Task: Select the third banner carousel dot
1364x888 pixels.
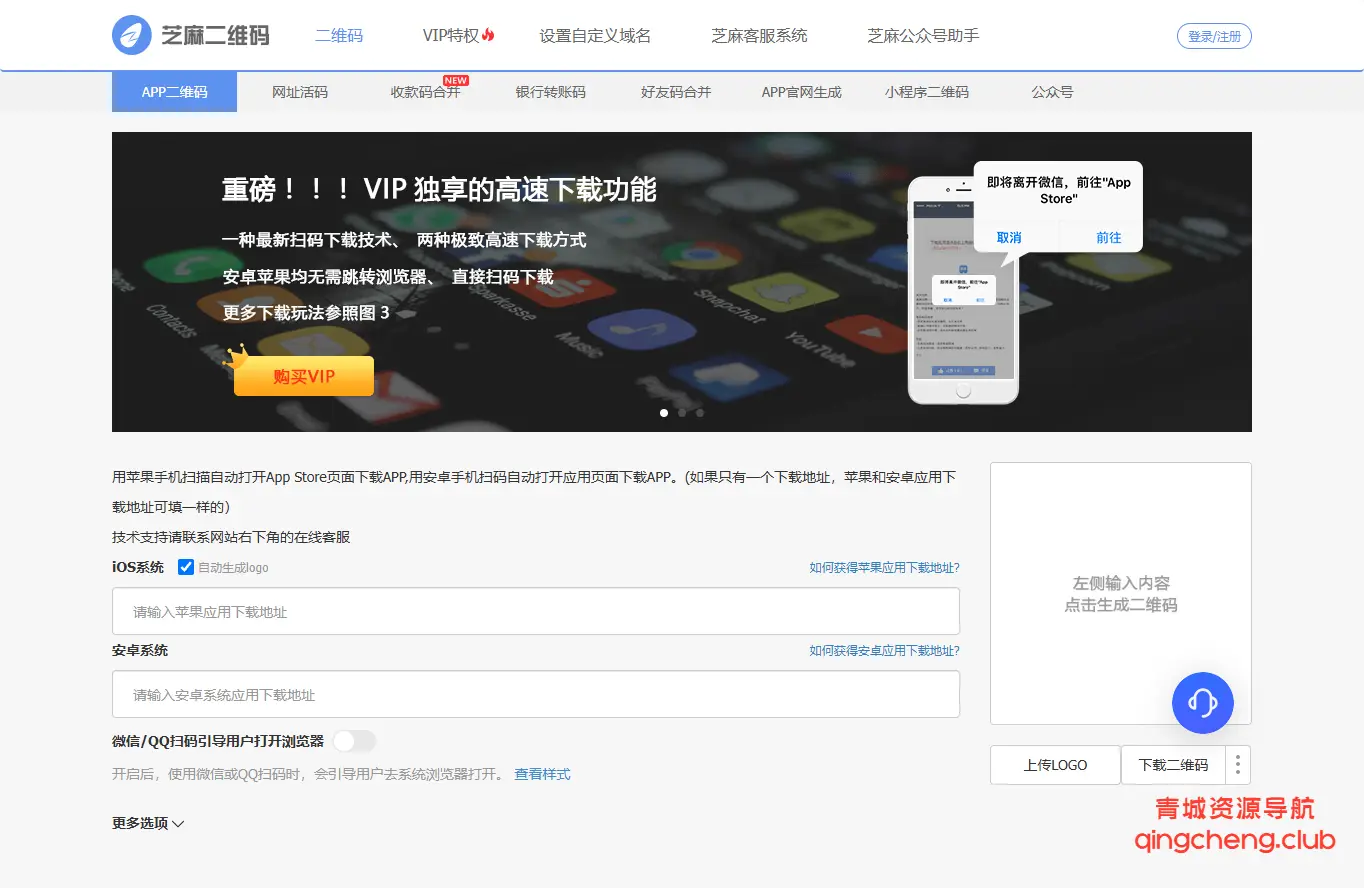Action: (x=700, y=412)
